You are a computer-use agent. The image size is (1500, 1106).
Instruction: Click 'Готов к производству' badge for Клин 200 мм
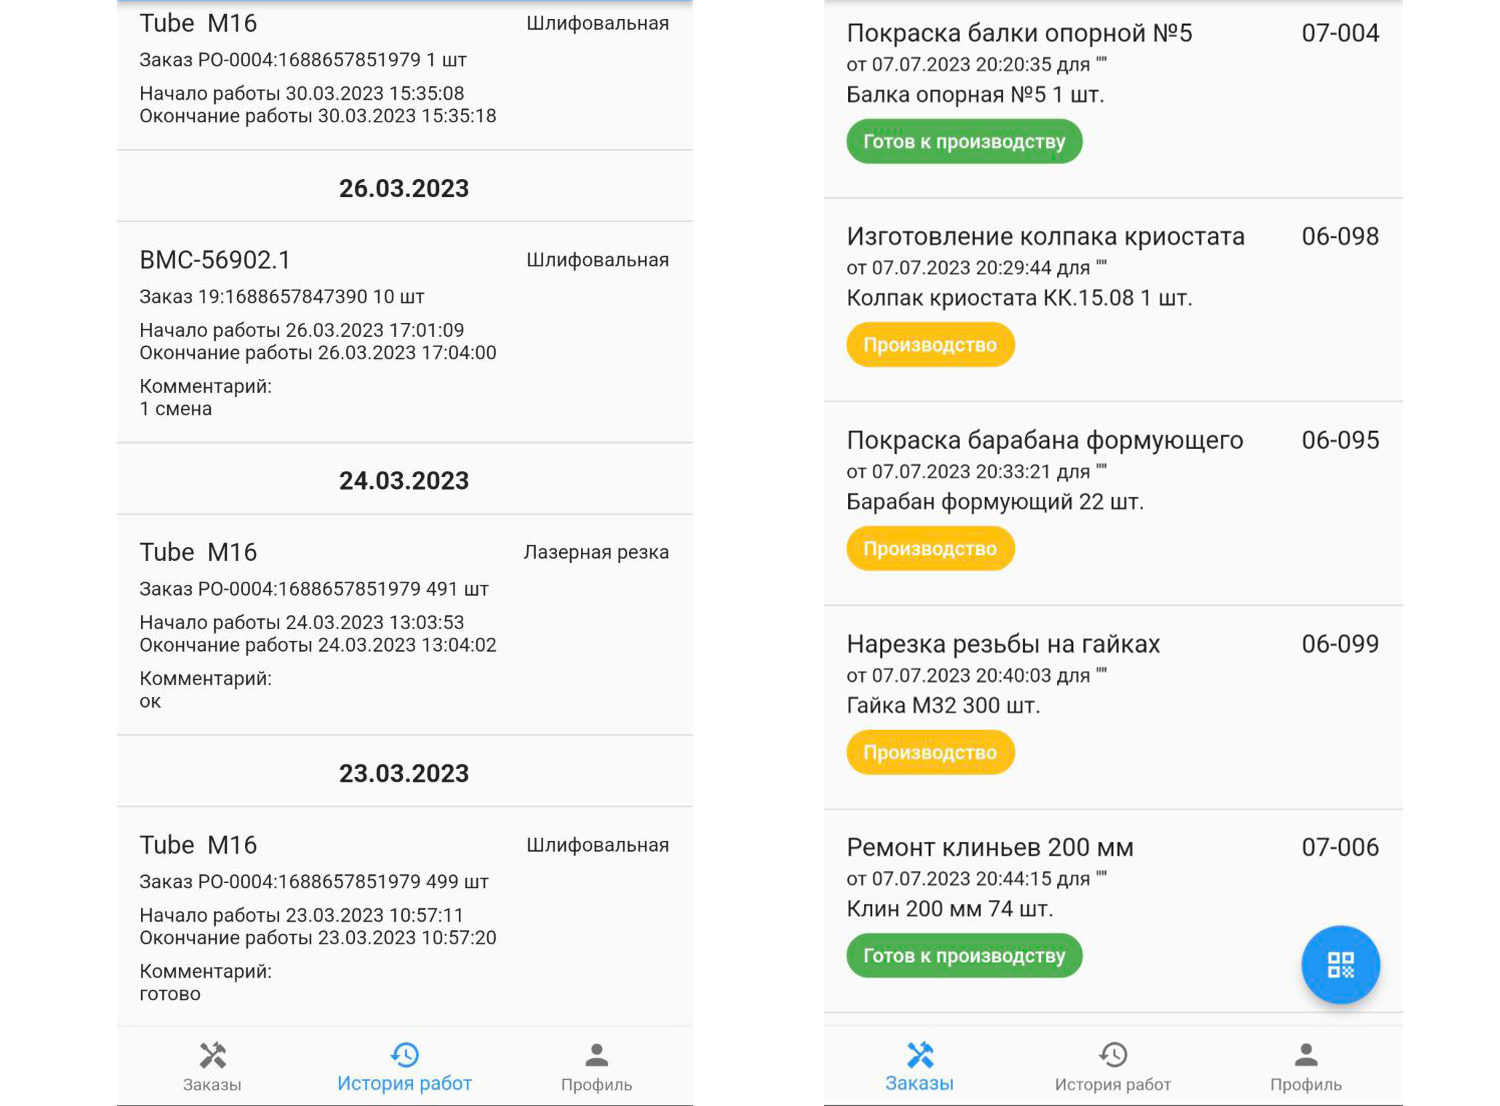click(x=964, y=956)
